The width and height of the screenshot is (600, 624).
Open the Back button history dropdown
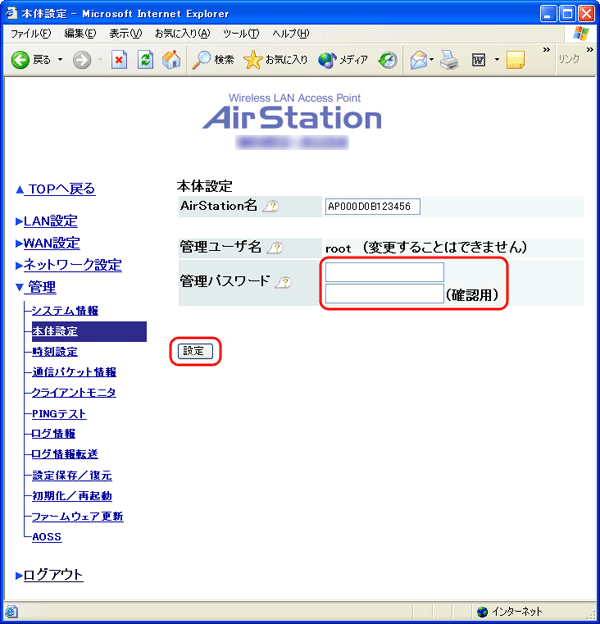pyautogui.click(x=60, y=60)
